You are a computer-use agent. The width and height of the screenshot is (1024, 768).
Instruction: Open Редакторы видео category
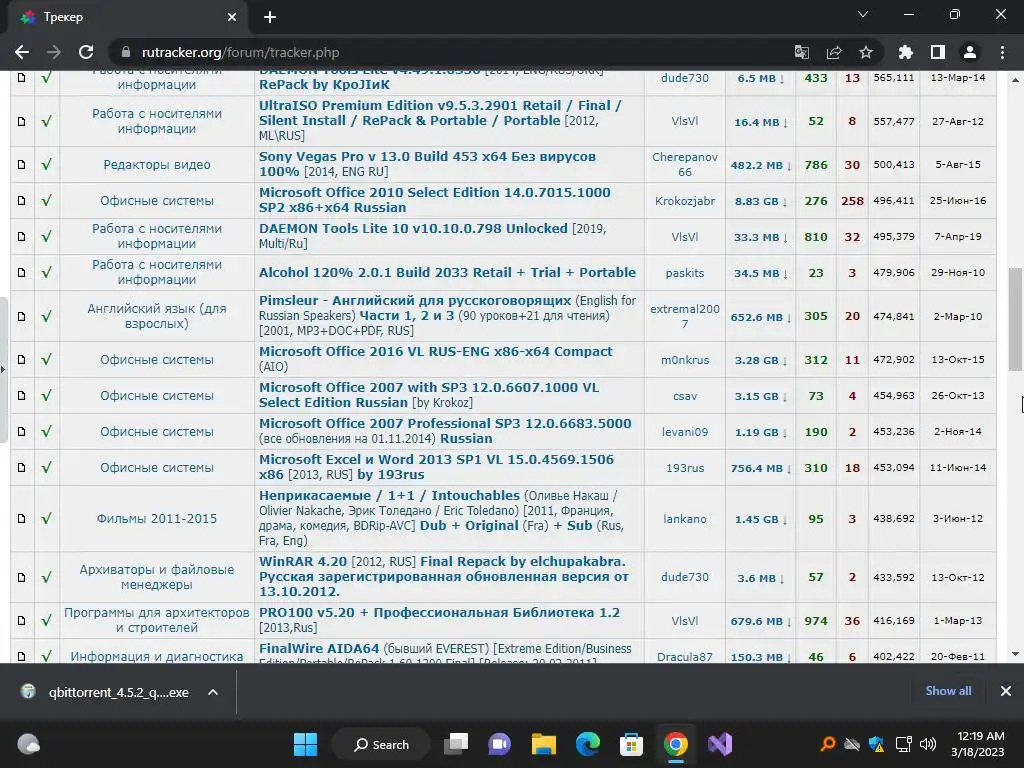click(x=157, y=165)
